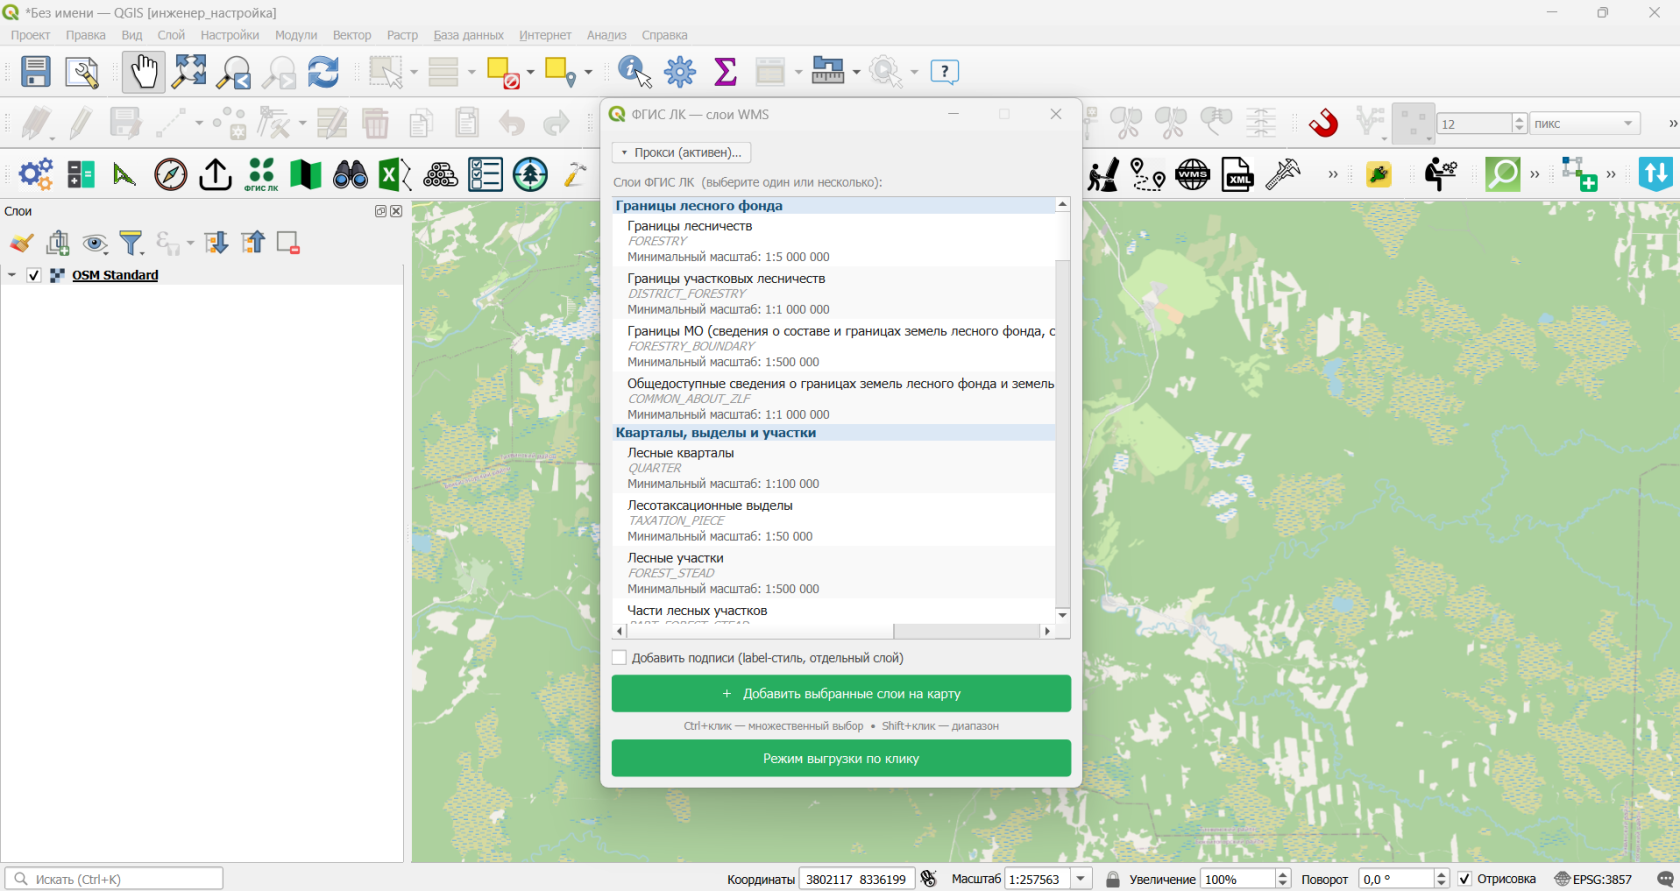This screenshot has width=1680, height=891.
Task: Select the Pan Map hand tool
Action: point(144,72)
